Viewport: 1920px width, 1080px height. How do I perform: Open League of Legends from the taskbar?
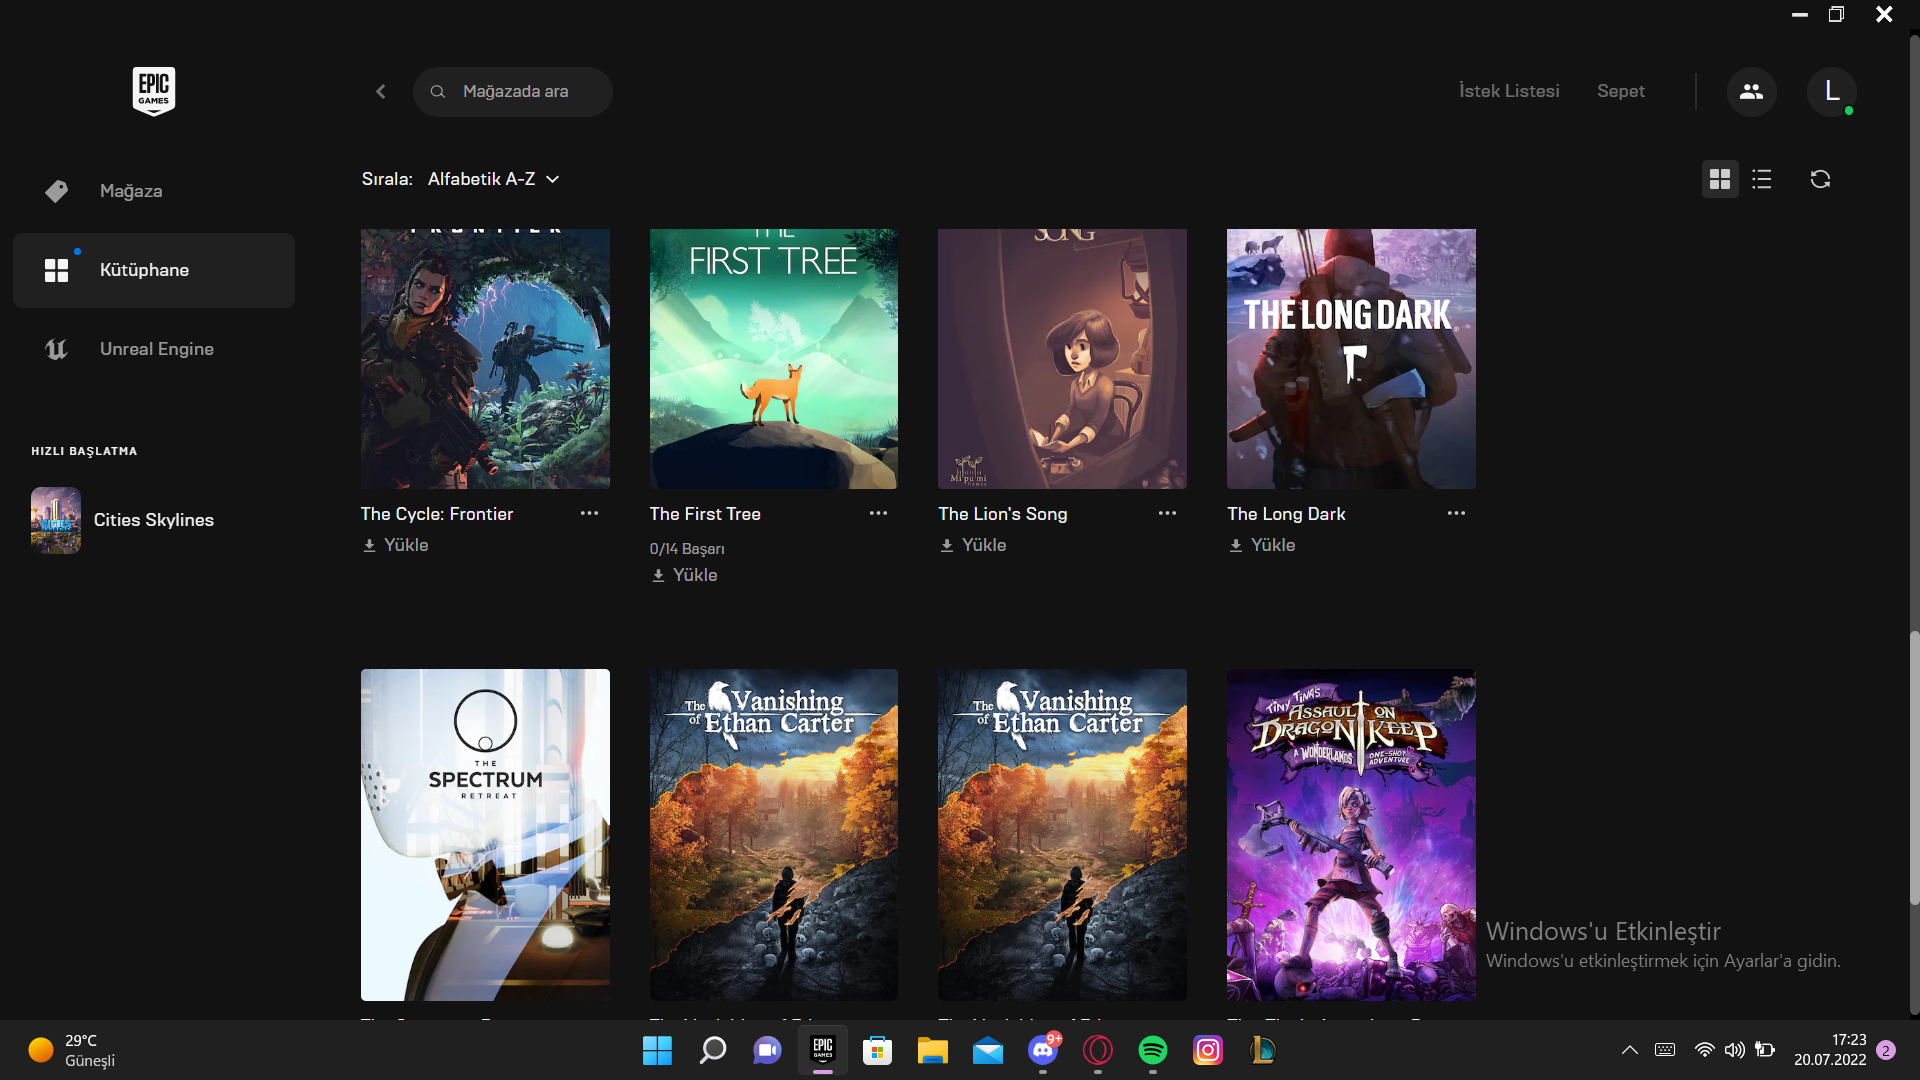pos(1262,1050)
